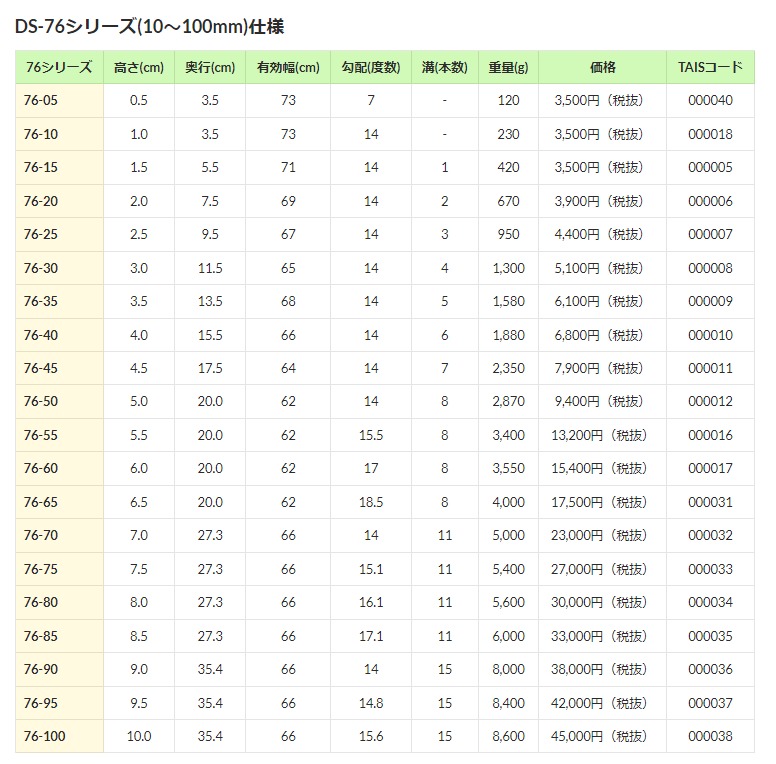Click the price 5,100円（税抜）
This screenshot has width=776, height=764.
(x=599, y=268)
